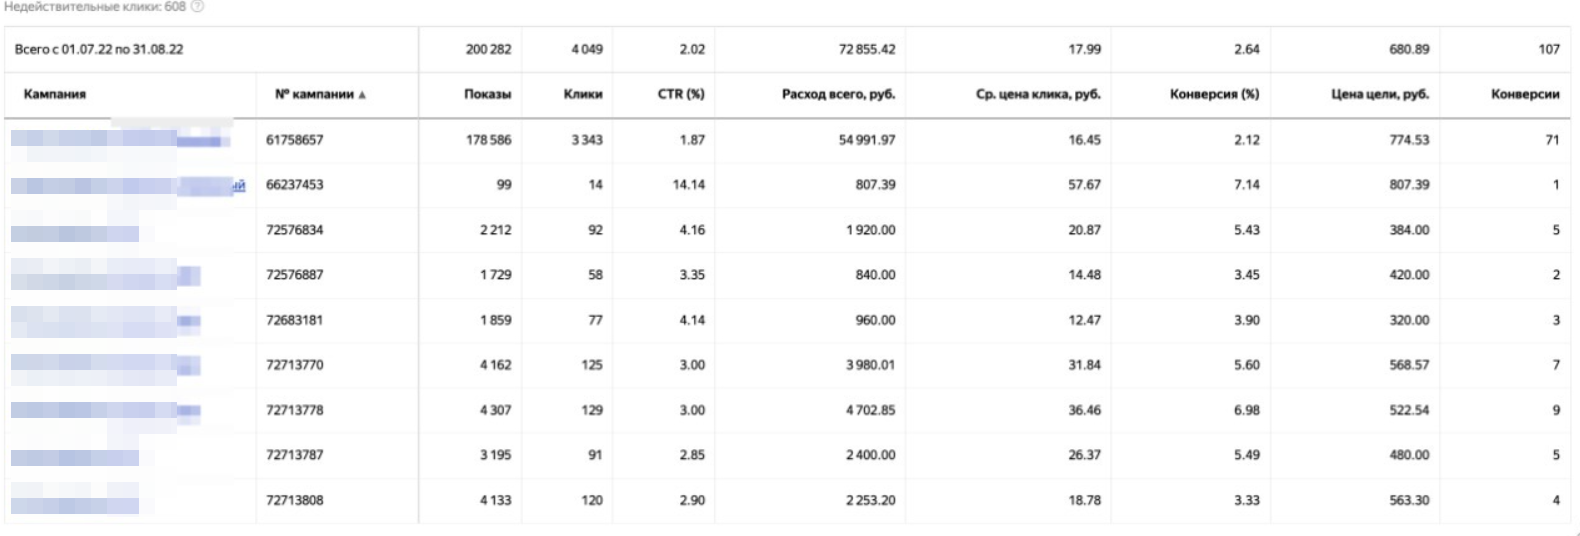Viewport: 1580px width, 536px height.
Task: Sort by CTR (%) column header
Action: (680, 95)
